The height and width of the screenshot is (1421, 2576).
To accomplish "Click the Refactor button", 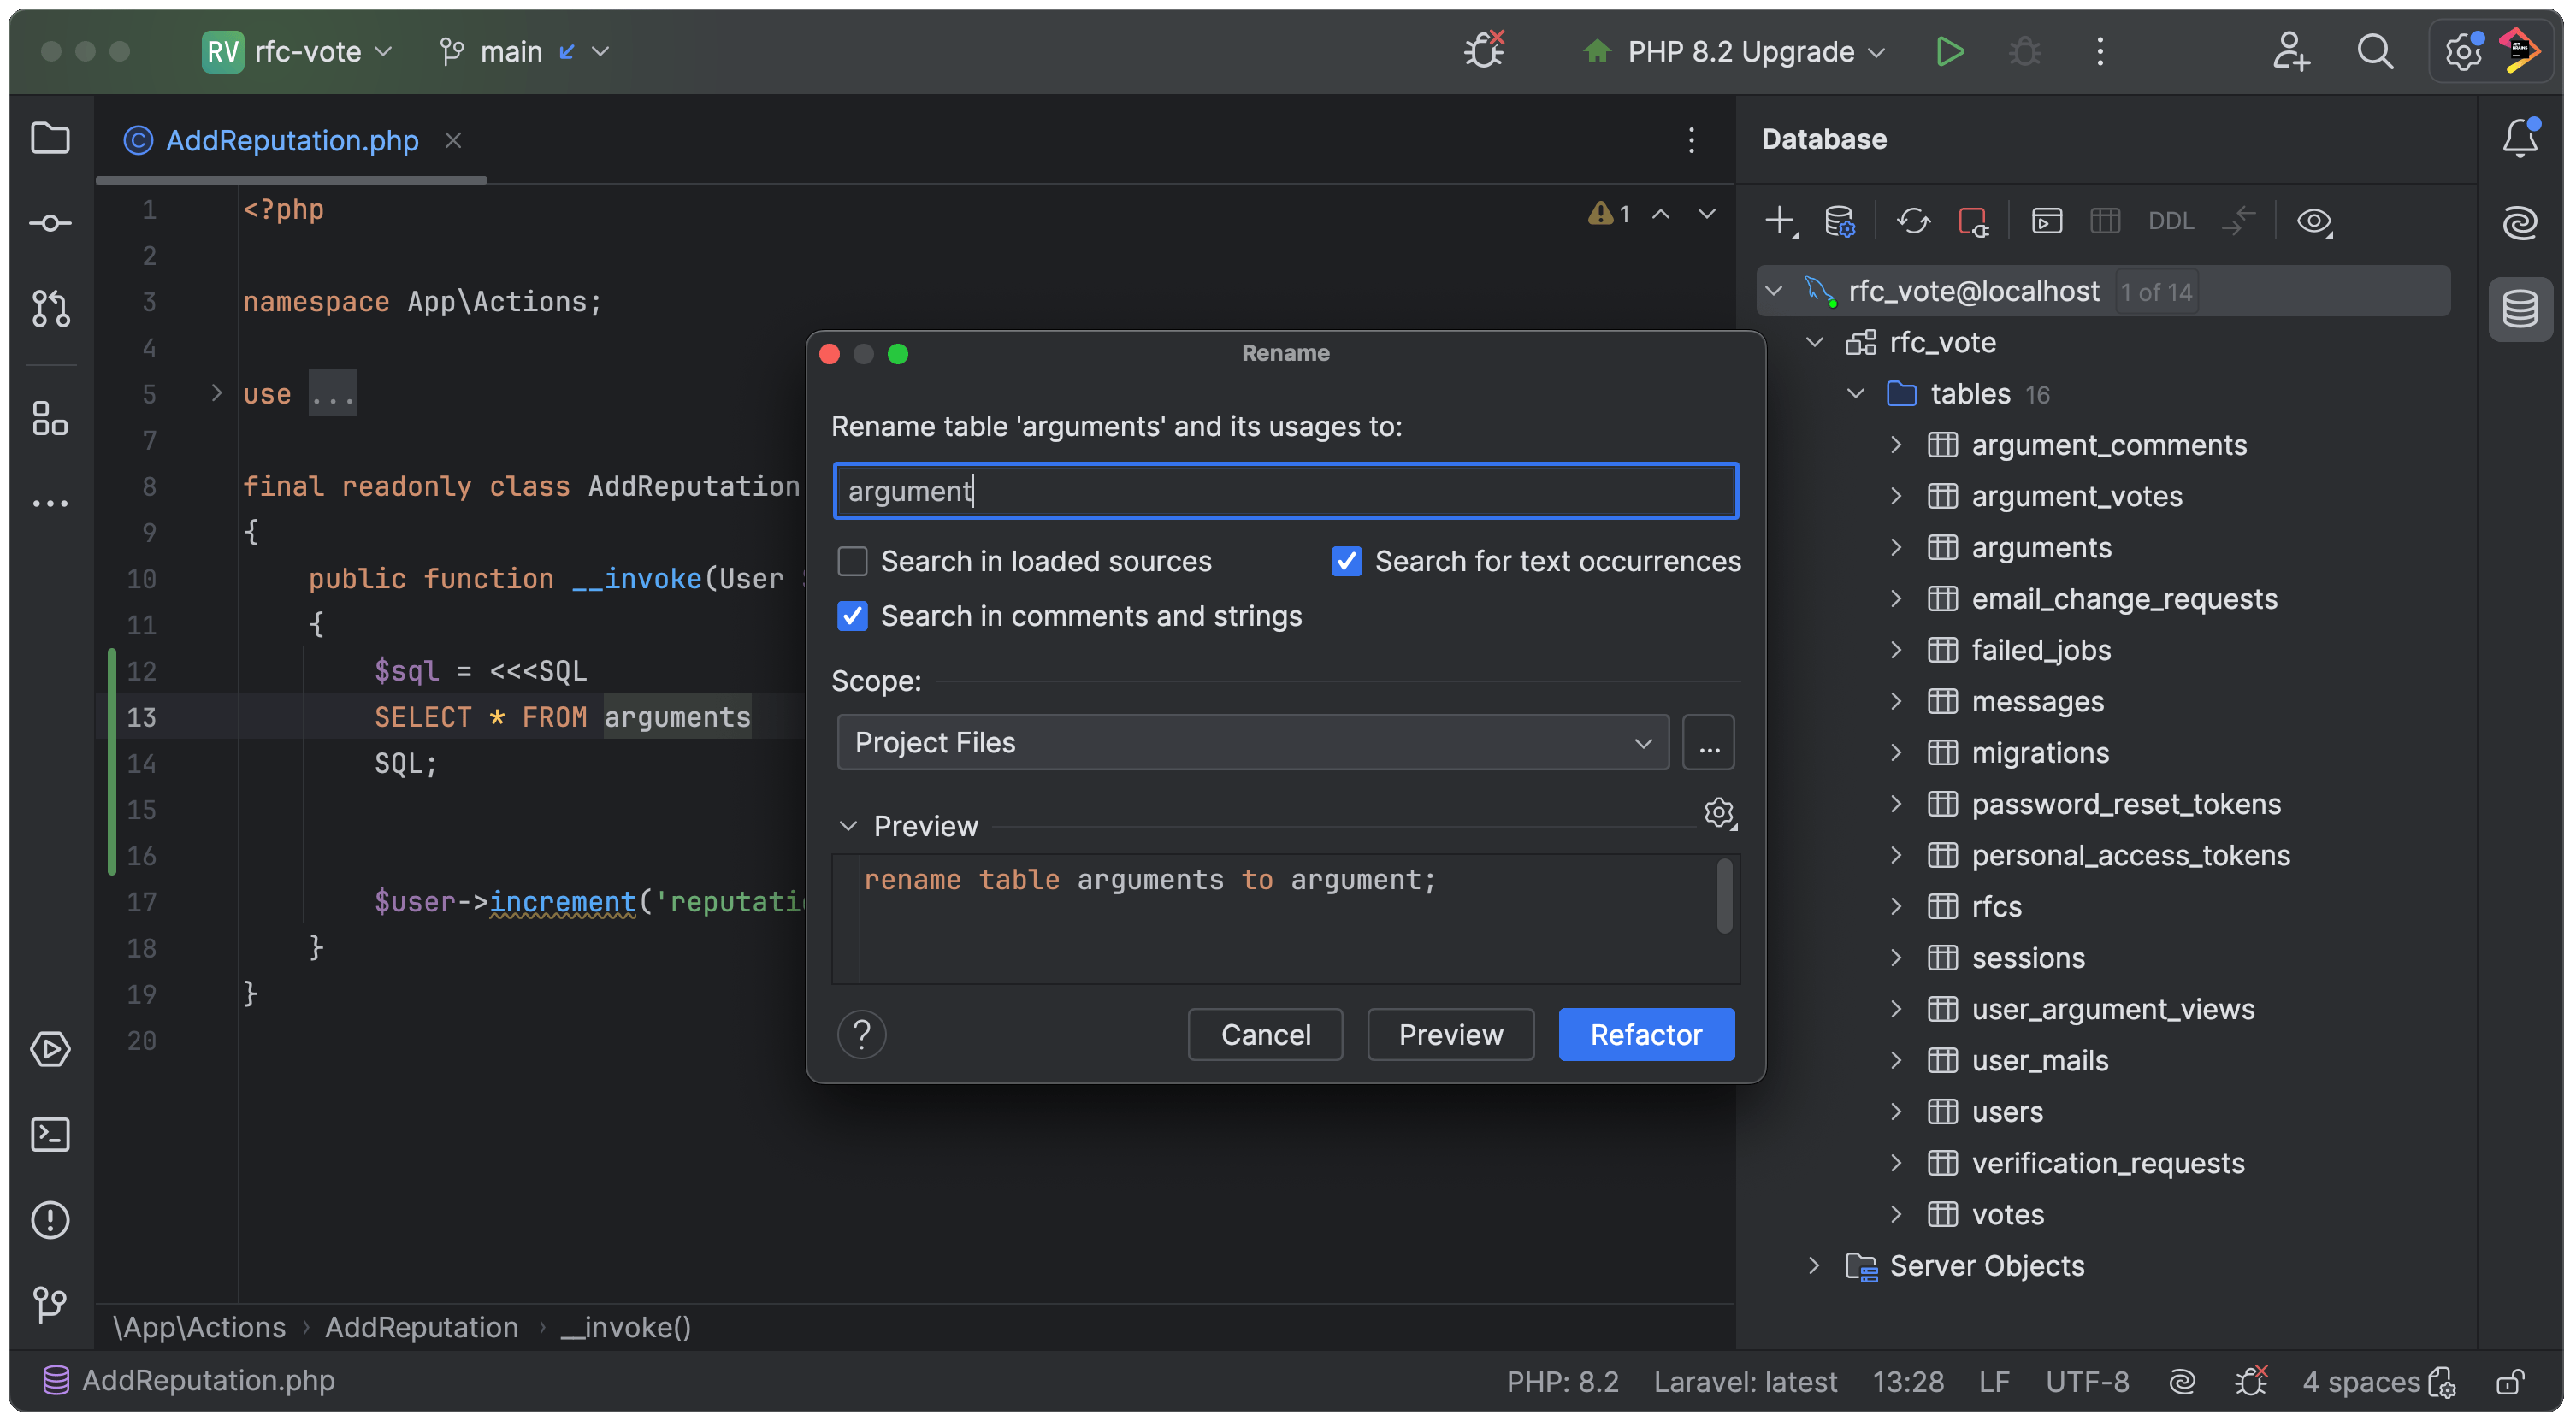I will (1645, 1034).
